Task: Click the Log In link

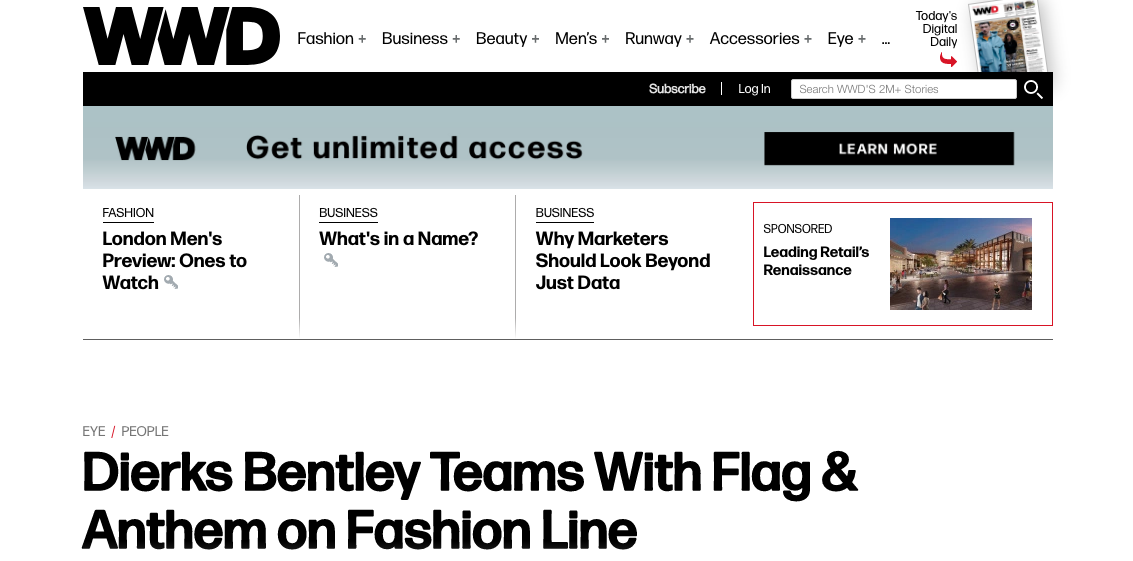Action: coord(754,89)
